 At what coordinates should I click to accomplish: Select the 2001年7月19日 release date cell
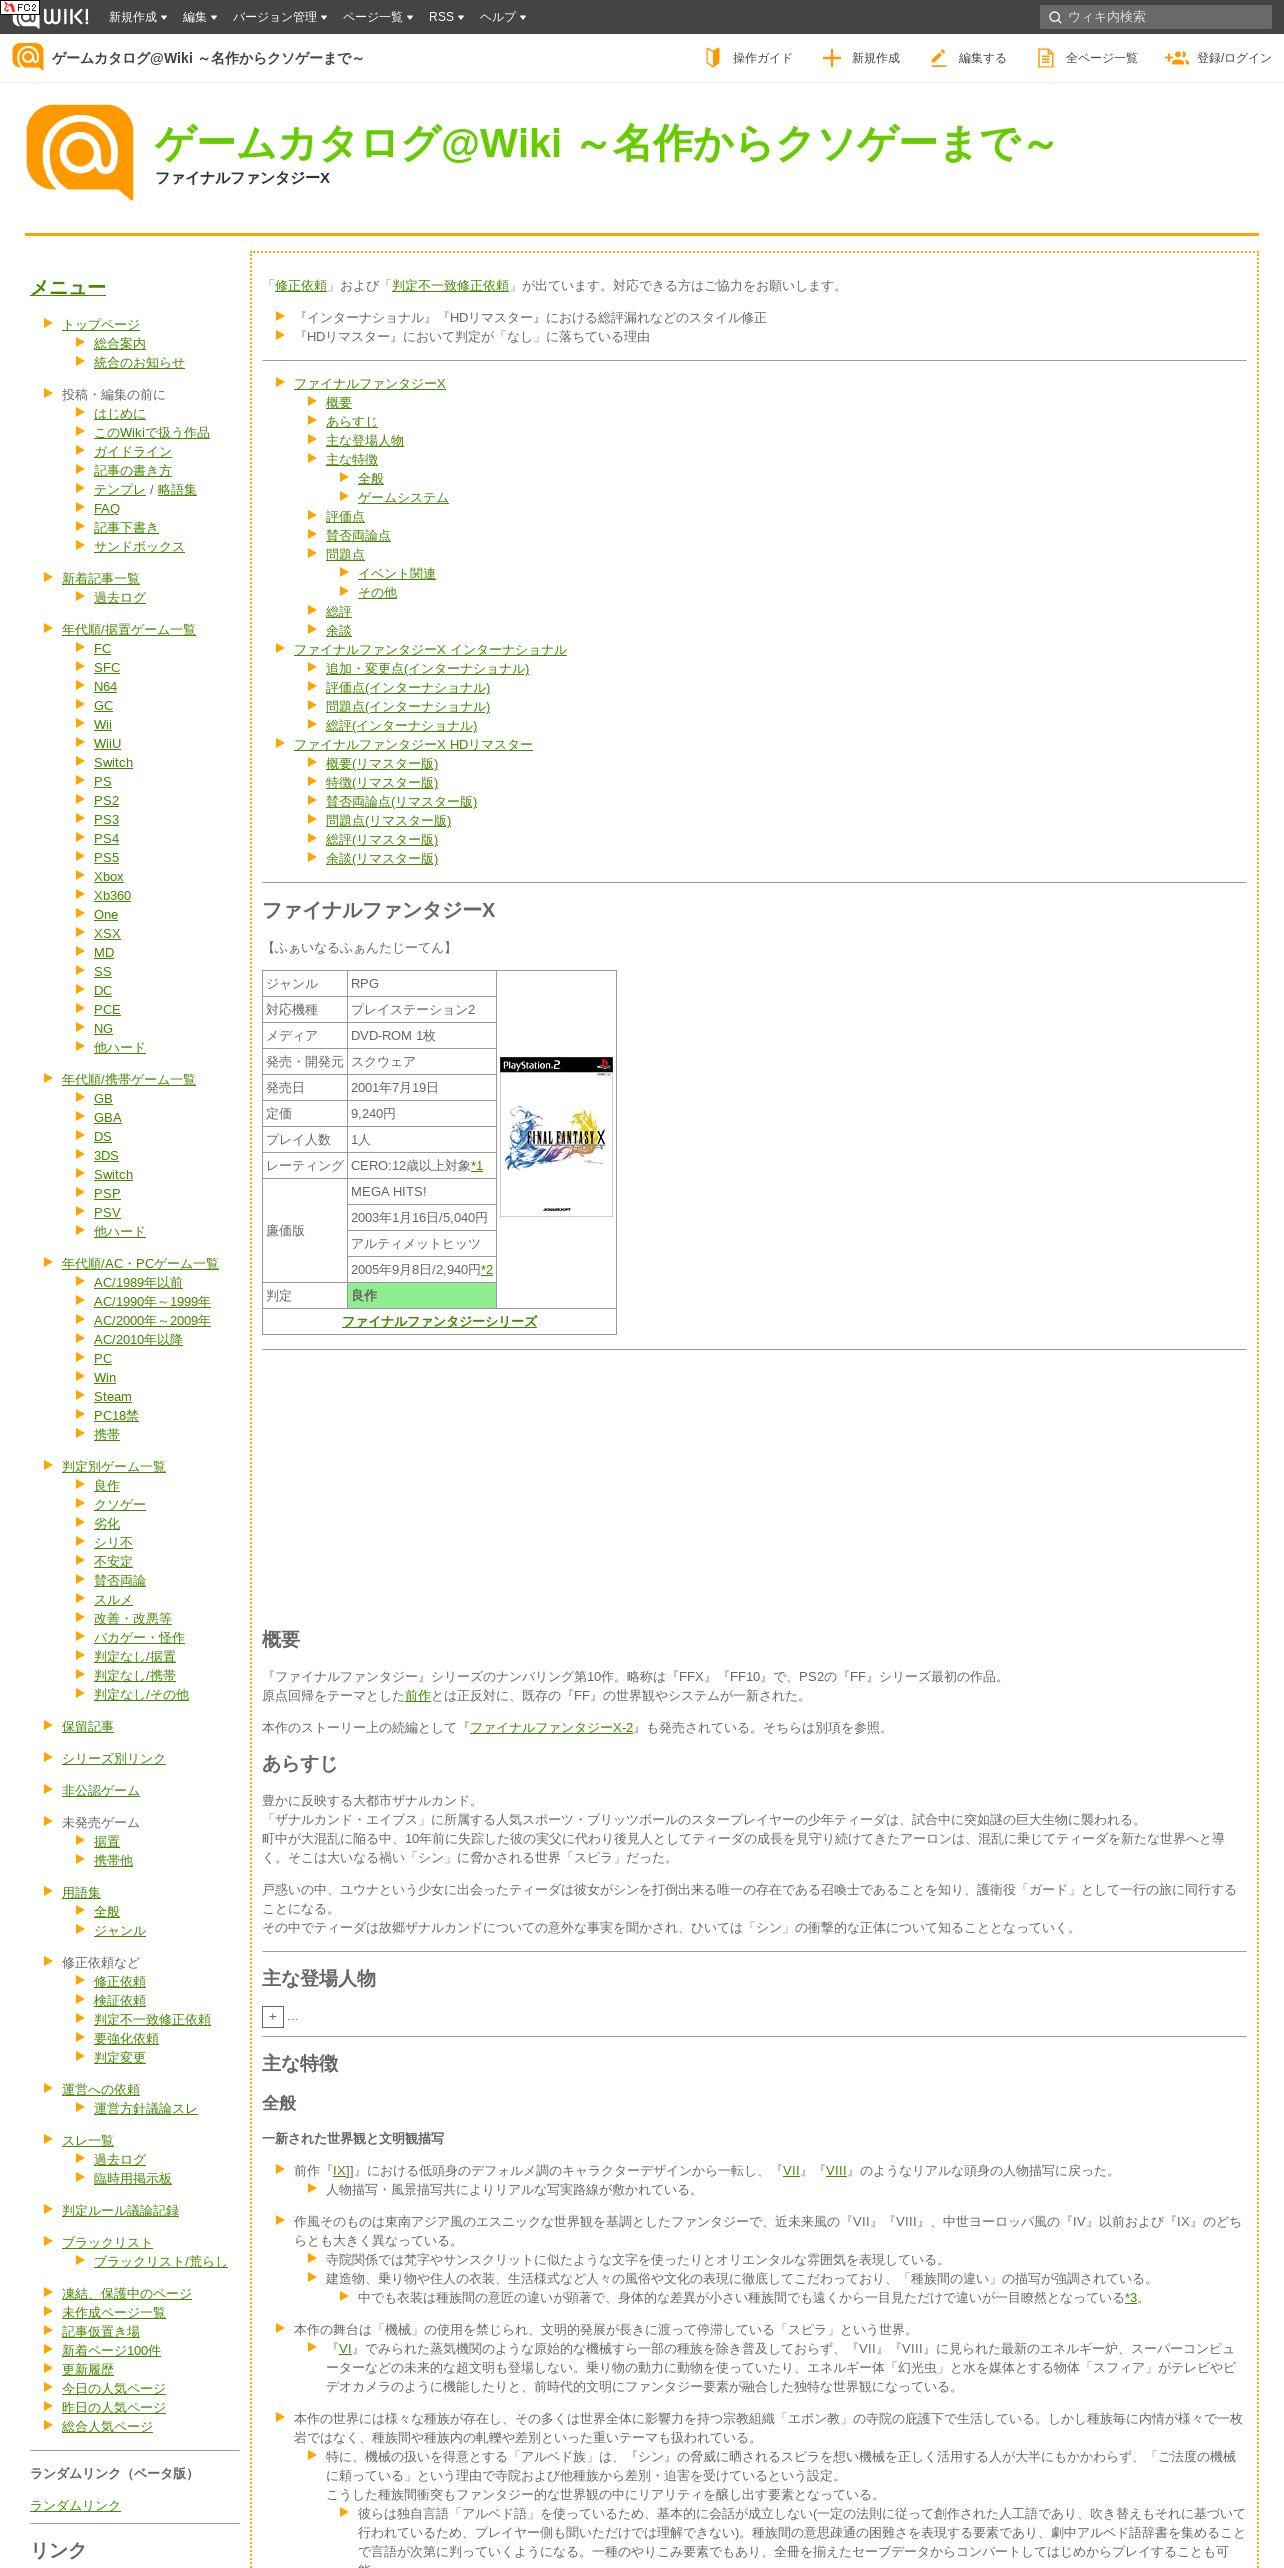422,1088
